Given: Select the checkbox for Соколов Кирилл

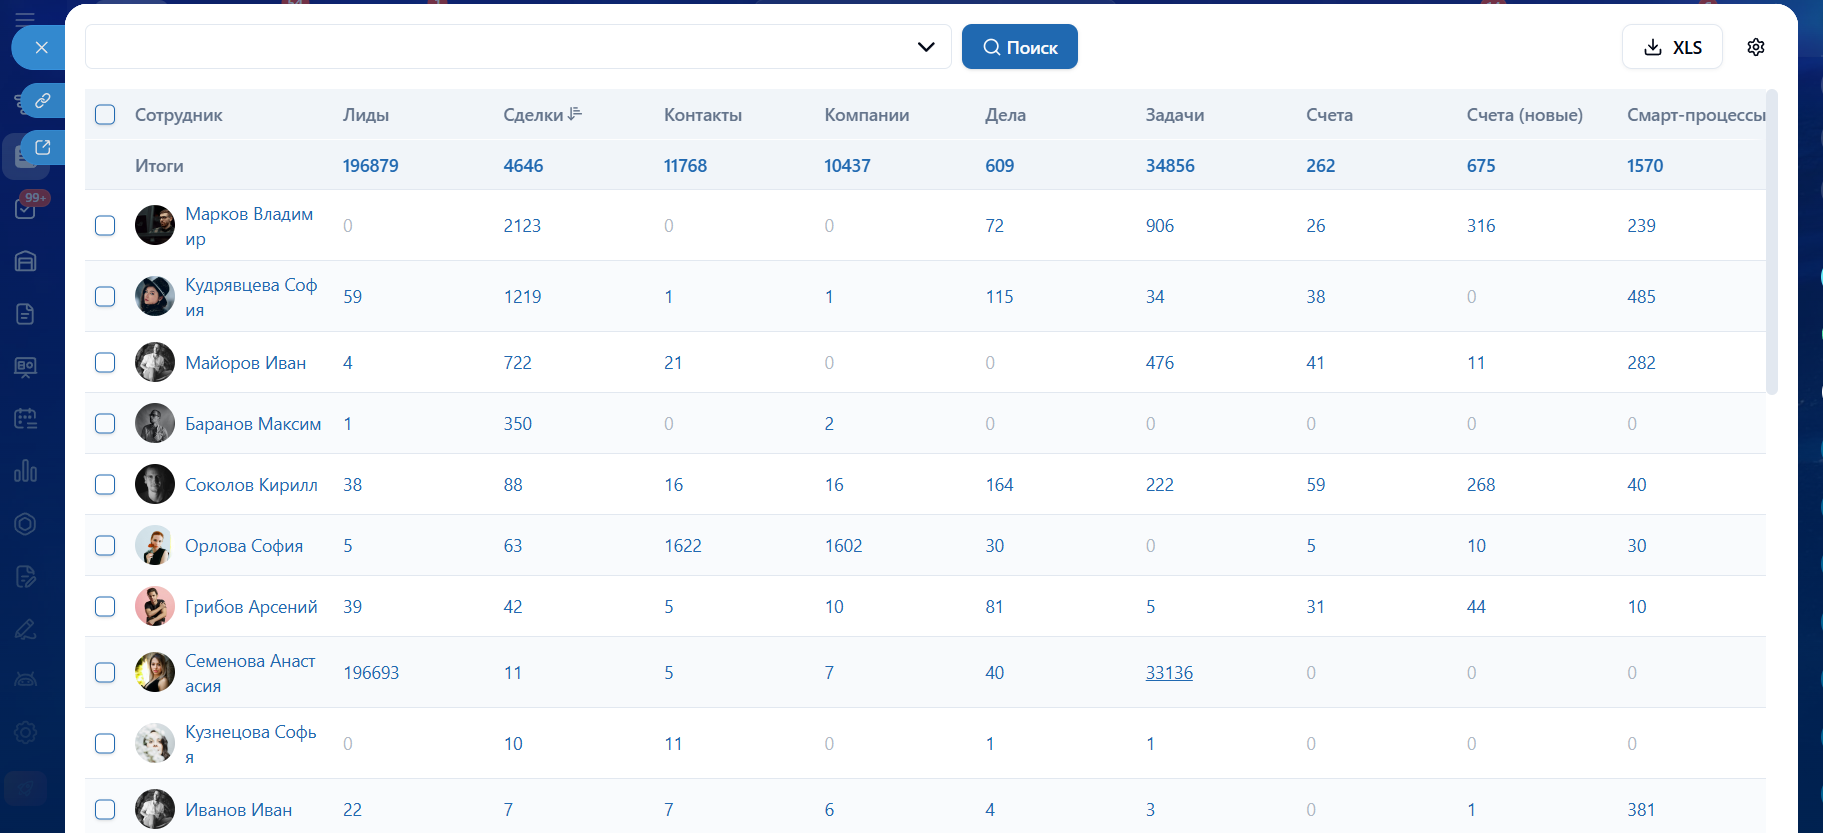Looking at the screenshot, I should (105, 484).
